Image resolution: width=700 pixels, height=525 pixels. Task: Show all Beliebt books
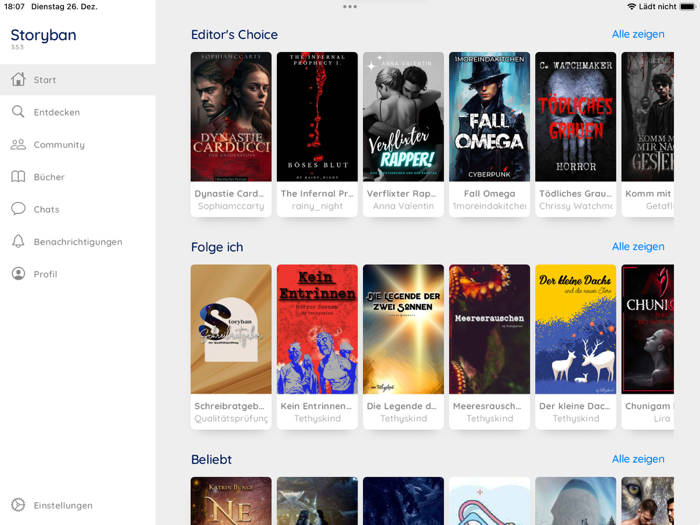638,459
